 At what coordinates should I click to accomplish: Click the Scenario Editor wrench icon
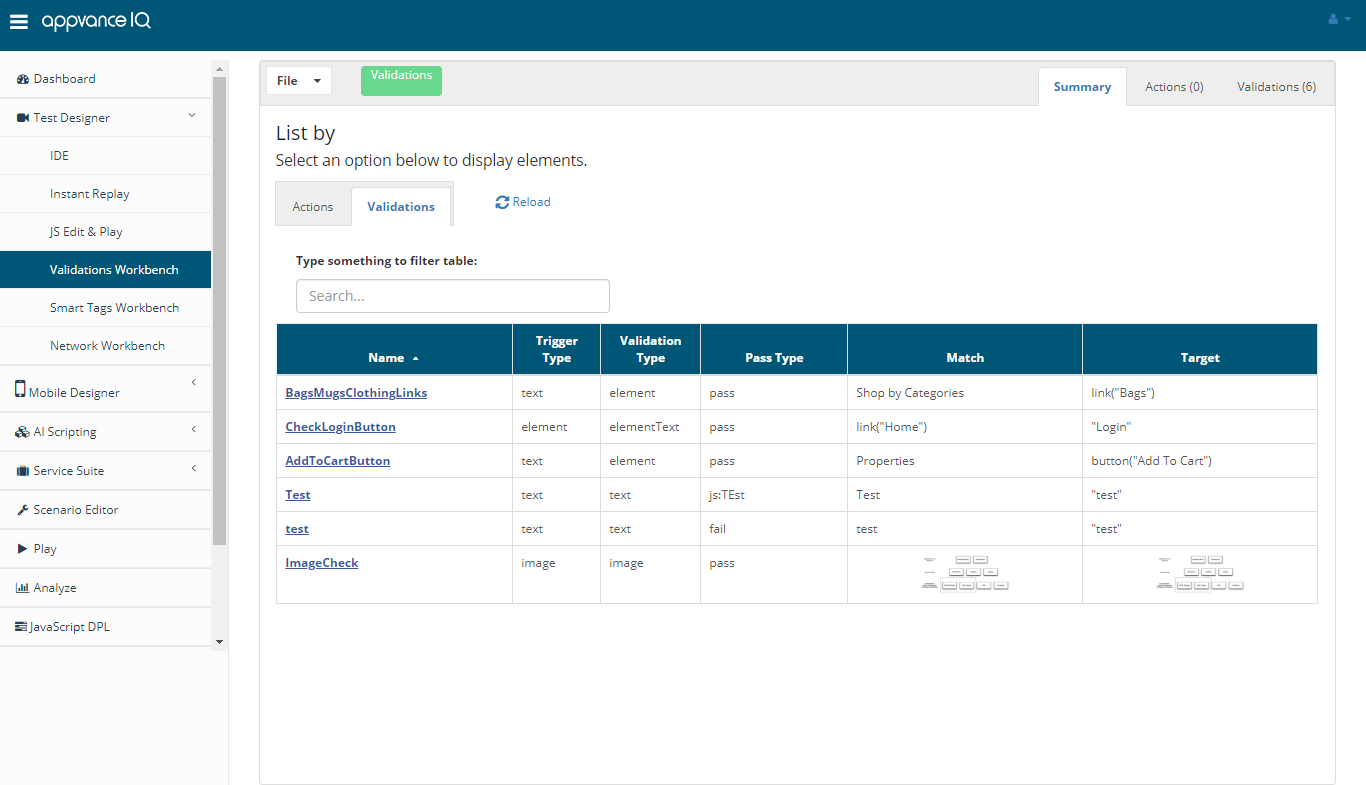point(23,510)
